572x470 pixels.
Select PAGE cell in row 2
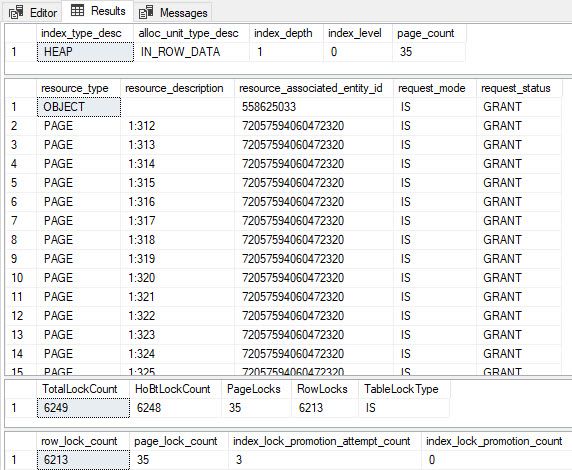click(79, 126)
